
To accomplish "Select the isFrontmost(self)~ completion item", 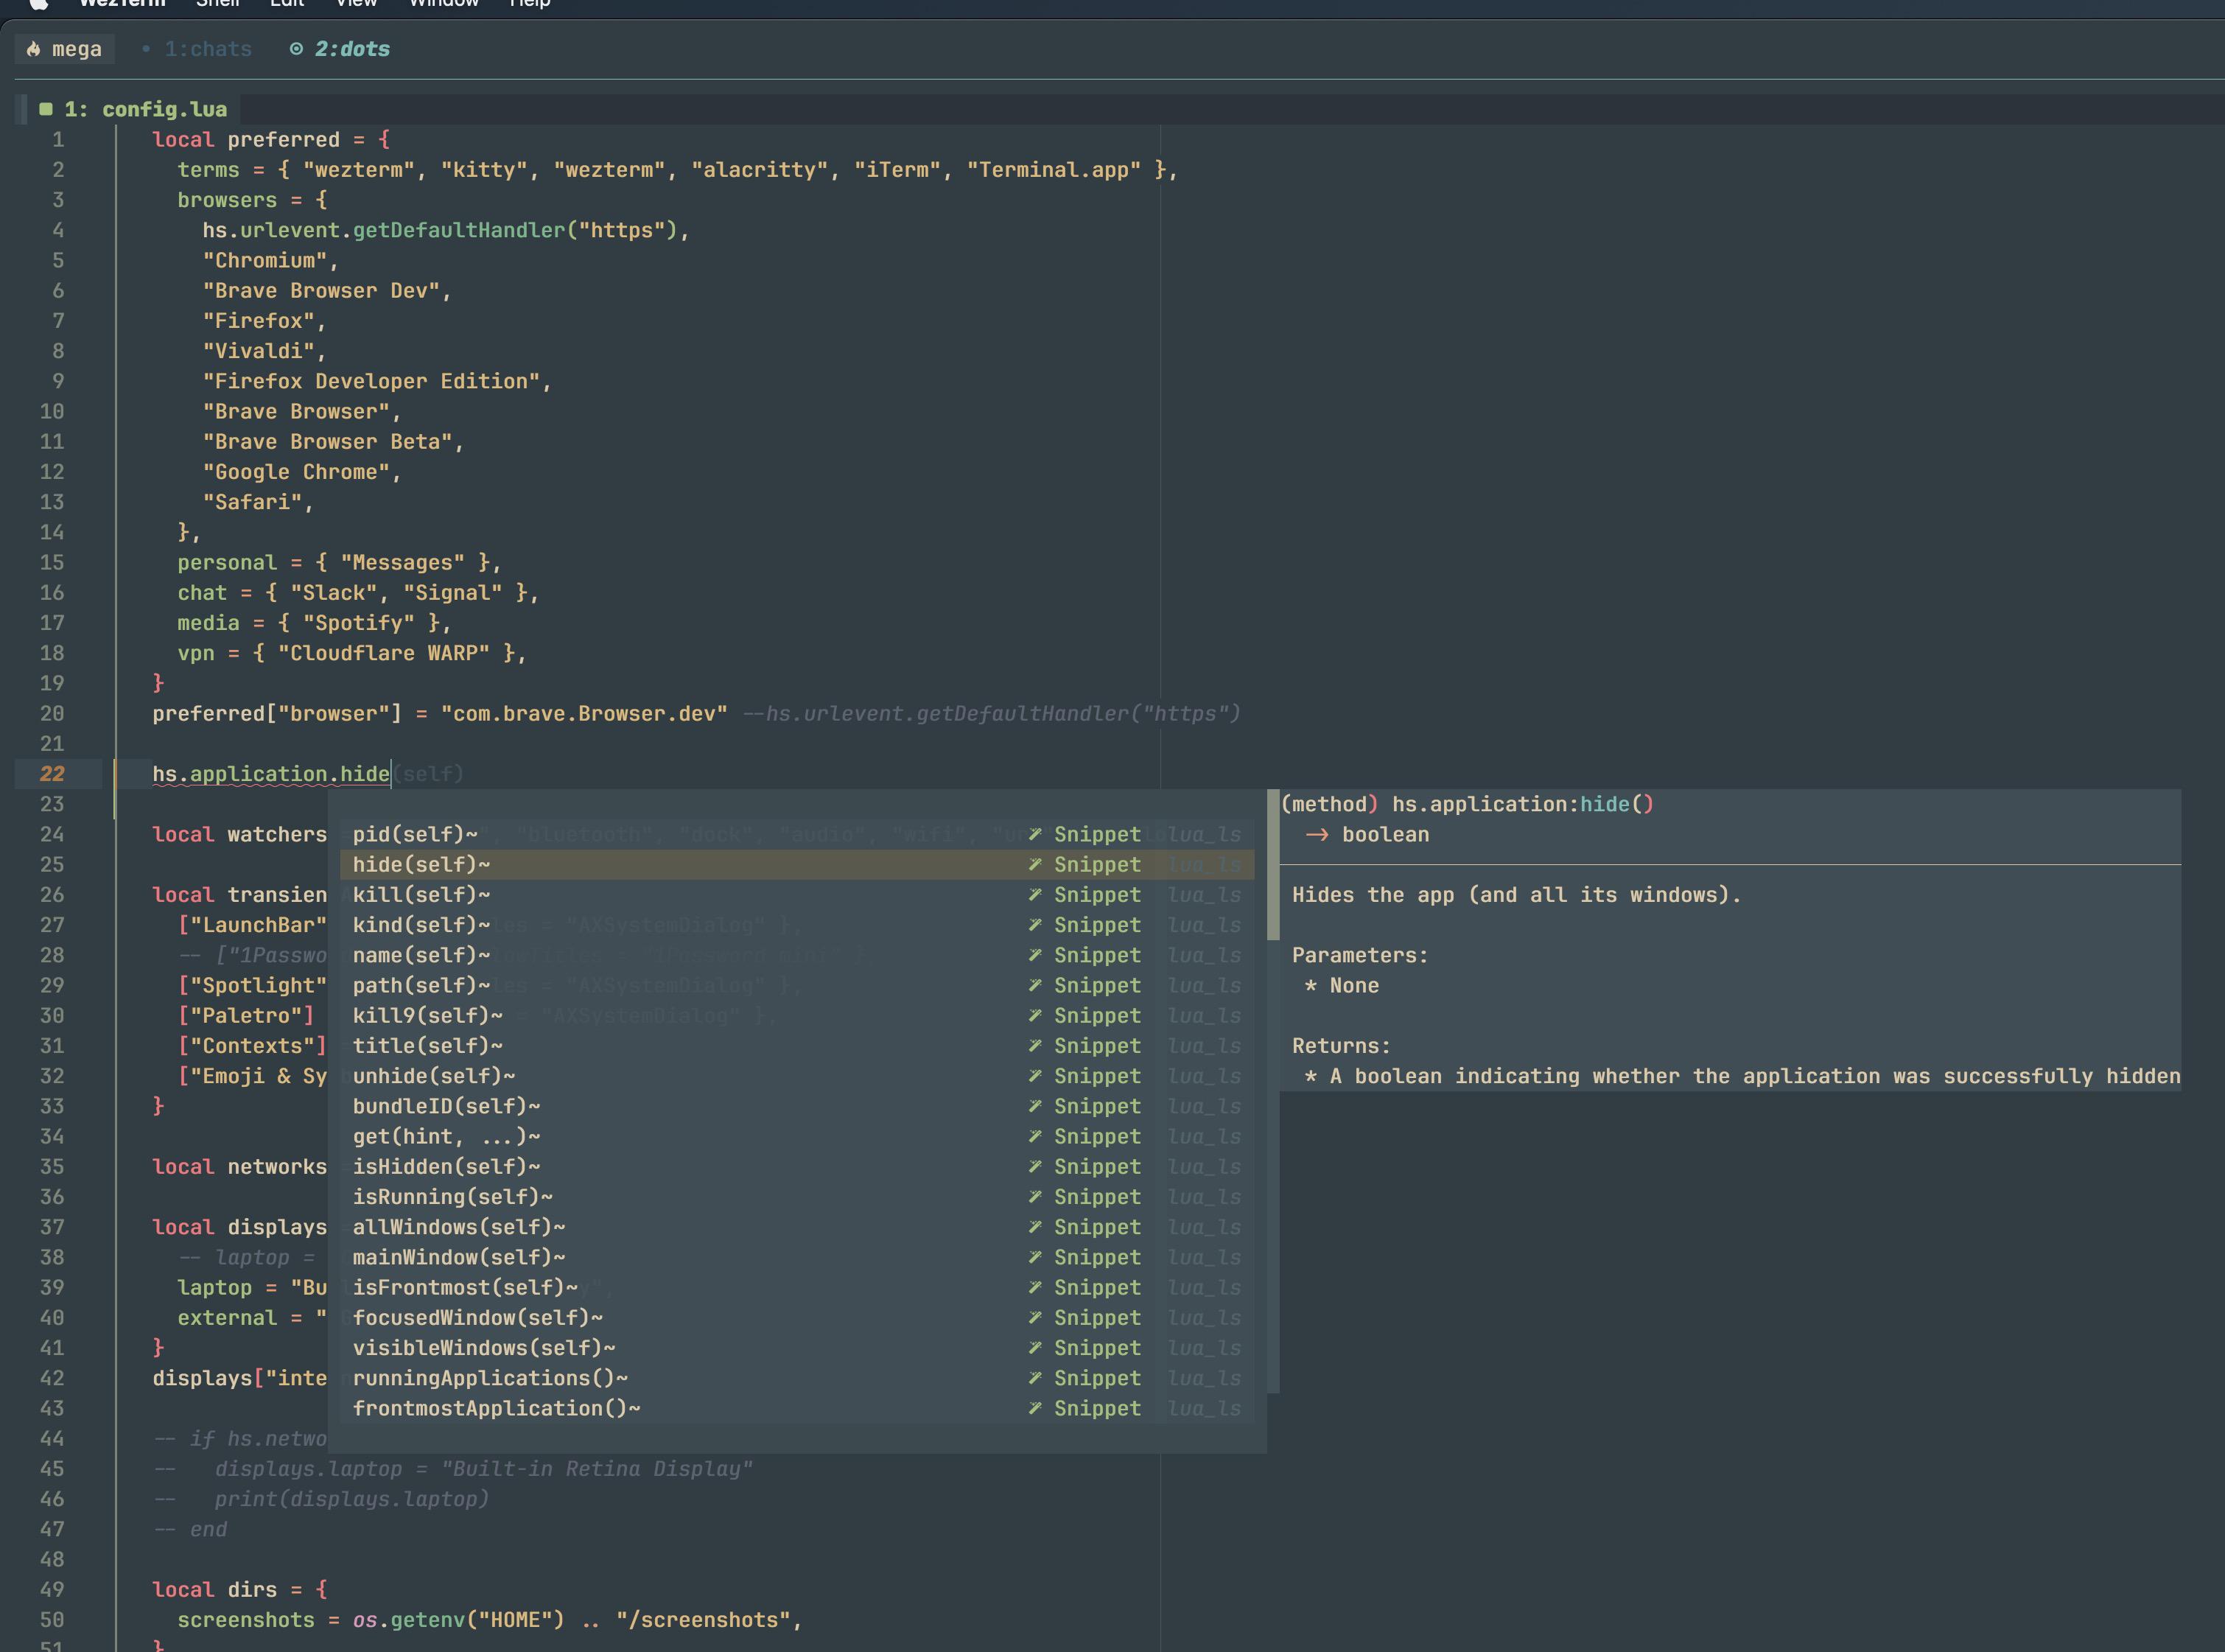I will pos(797,1287).
